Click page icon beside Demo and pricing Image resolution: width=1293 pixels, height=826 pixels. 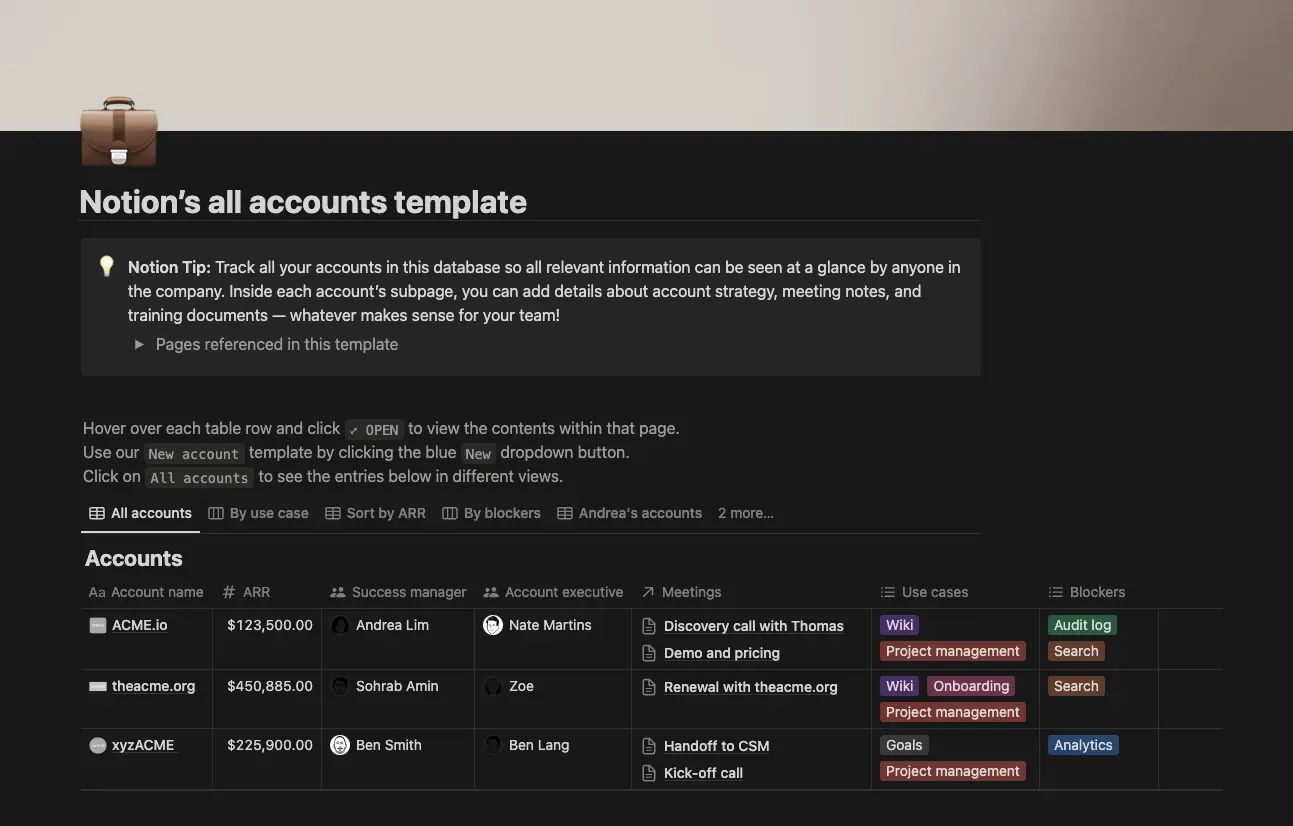648,653
